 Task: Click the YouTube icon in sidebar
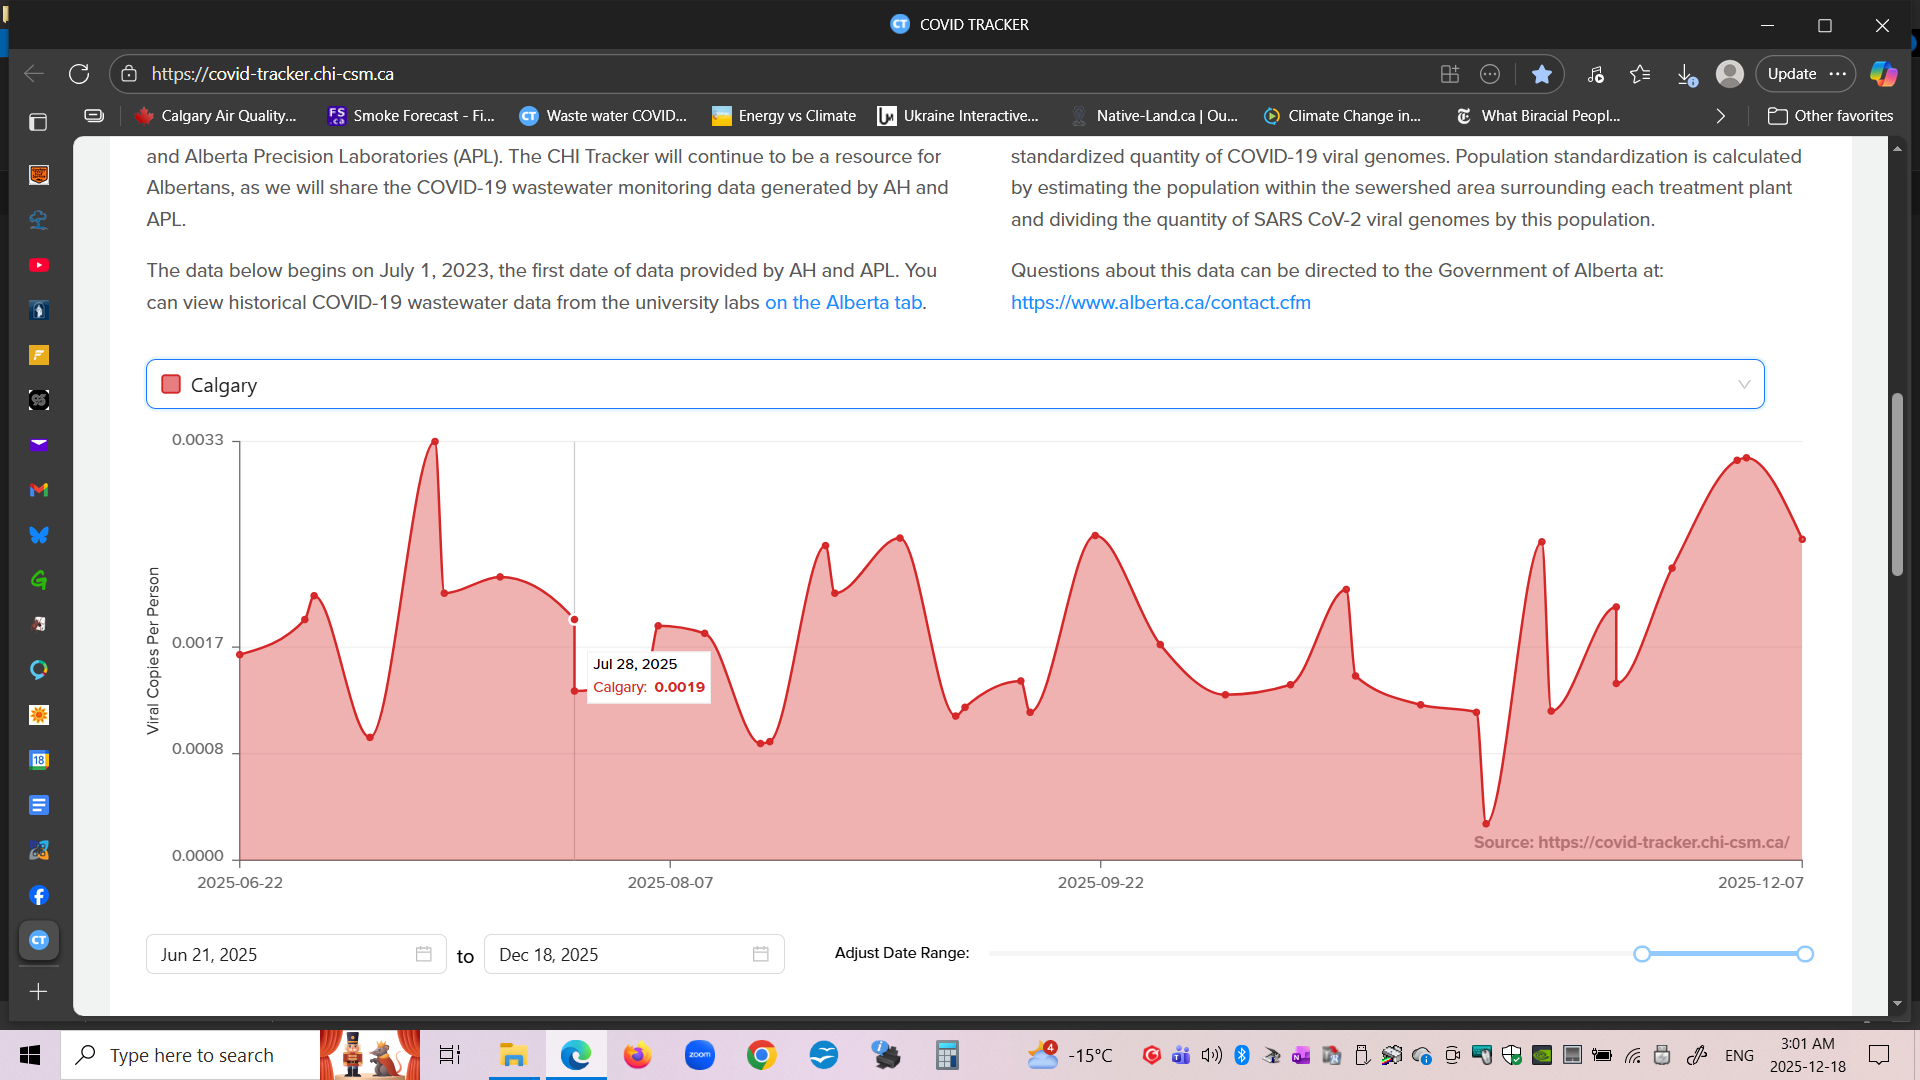coord(39,265)
